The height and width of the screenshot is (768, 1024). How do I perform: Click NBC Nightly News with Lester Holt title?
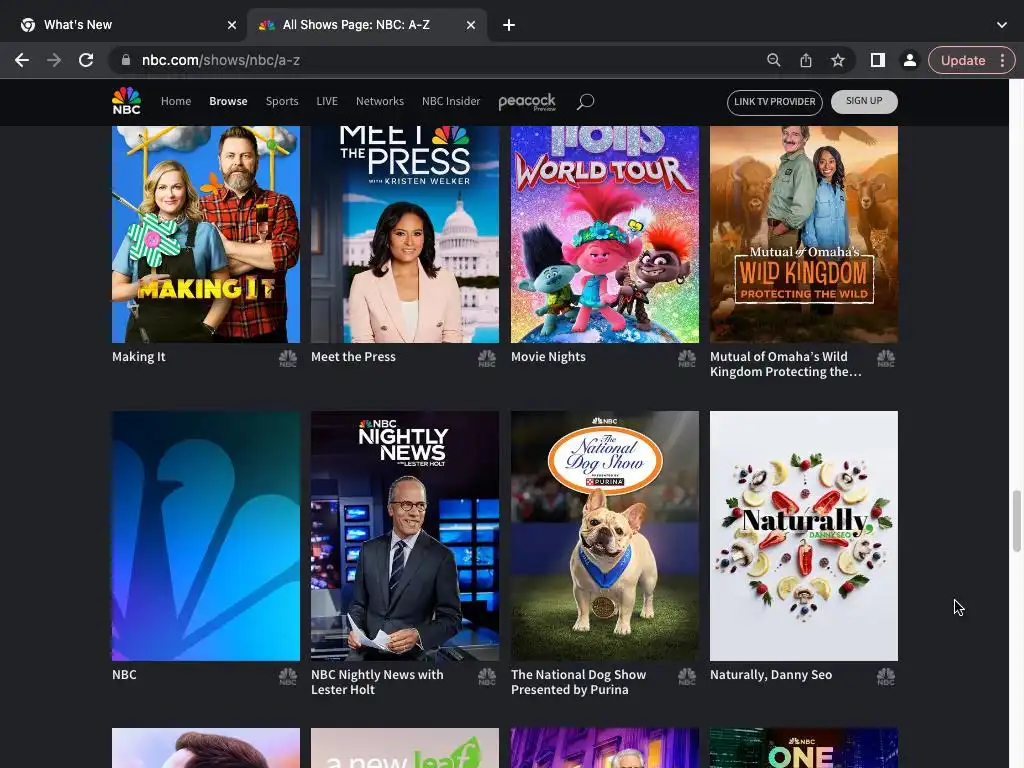coord(377,682)
